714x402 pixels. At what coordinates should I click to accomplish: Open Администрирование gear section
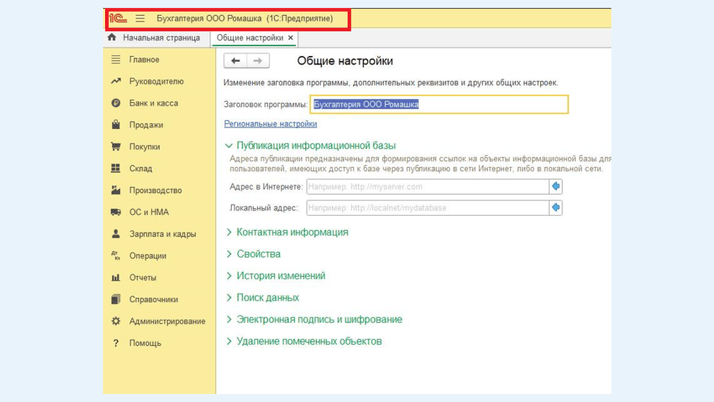coord(167,321)
